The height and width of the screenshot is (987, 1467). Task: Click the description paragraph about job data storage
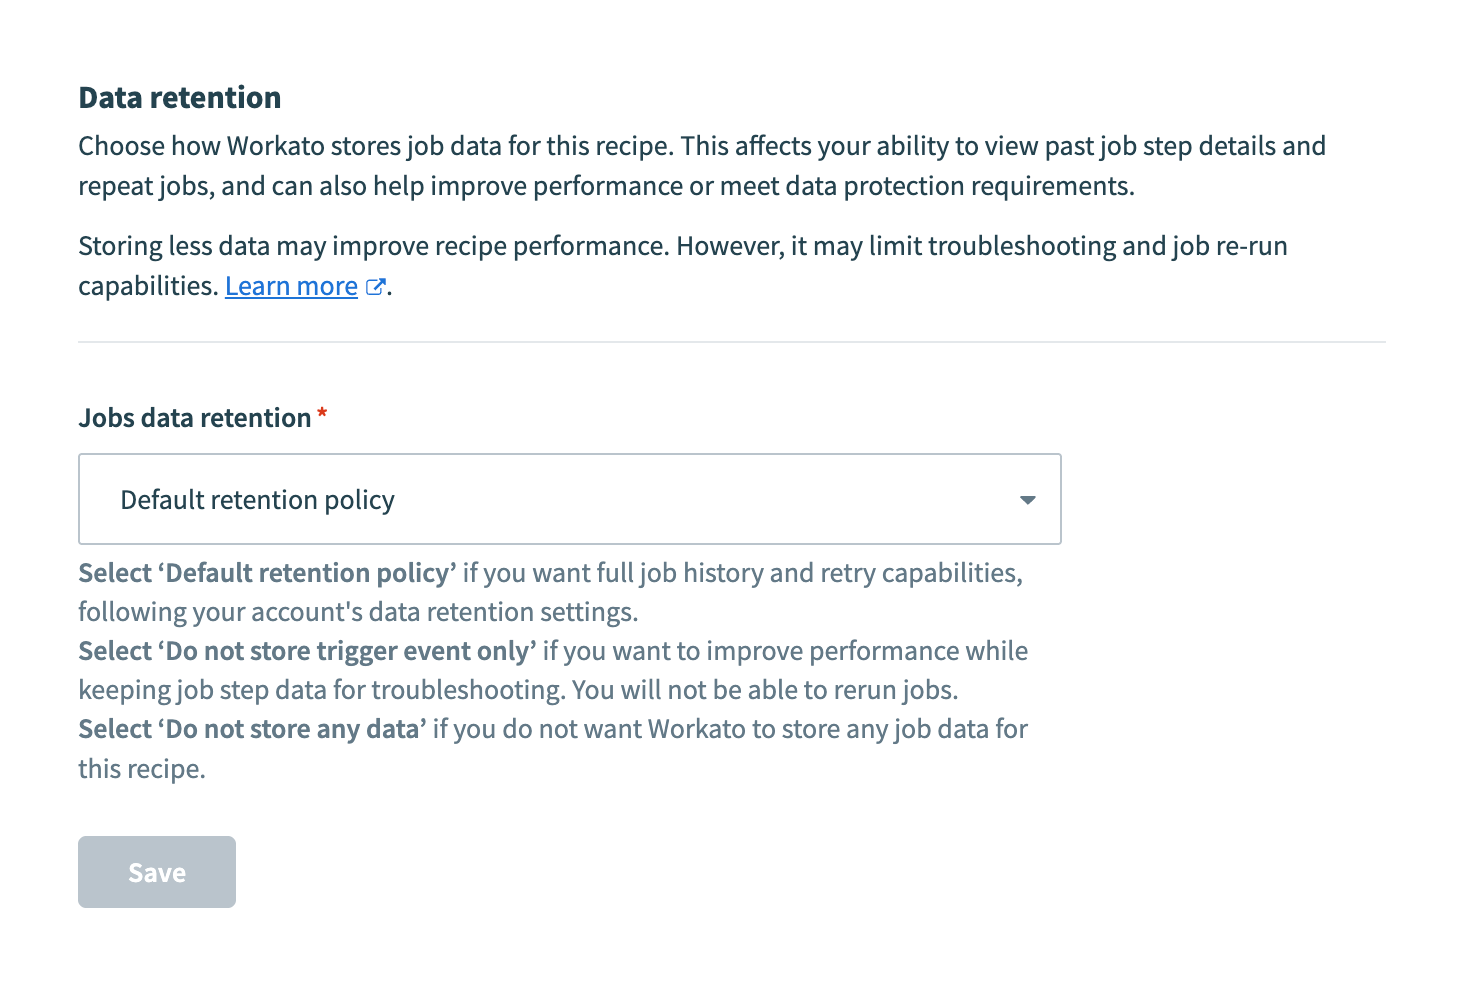(700, 165)
